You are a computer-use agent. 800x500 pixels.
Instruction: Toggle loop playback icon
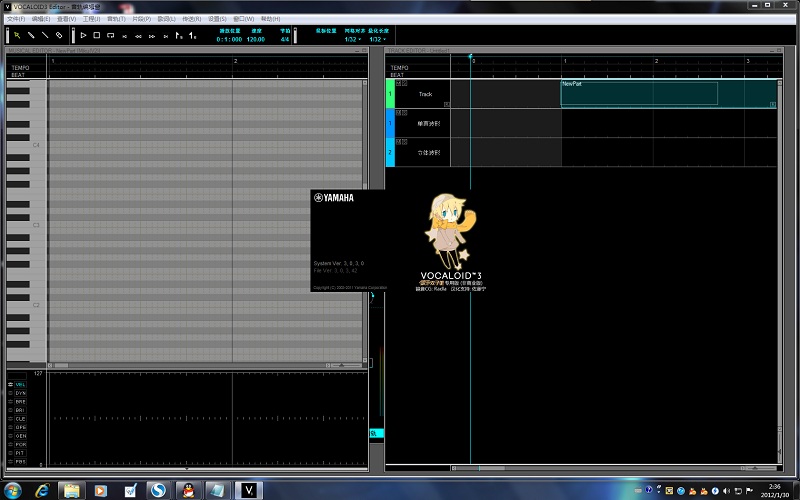[x=110, y=35]
